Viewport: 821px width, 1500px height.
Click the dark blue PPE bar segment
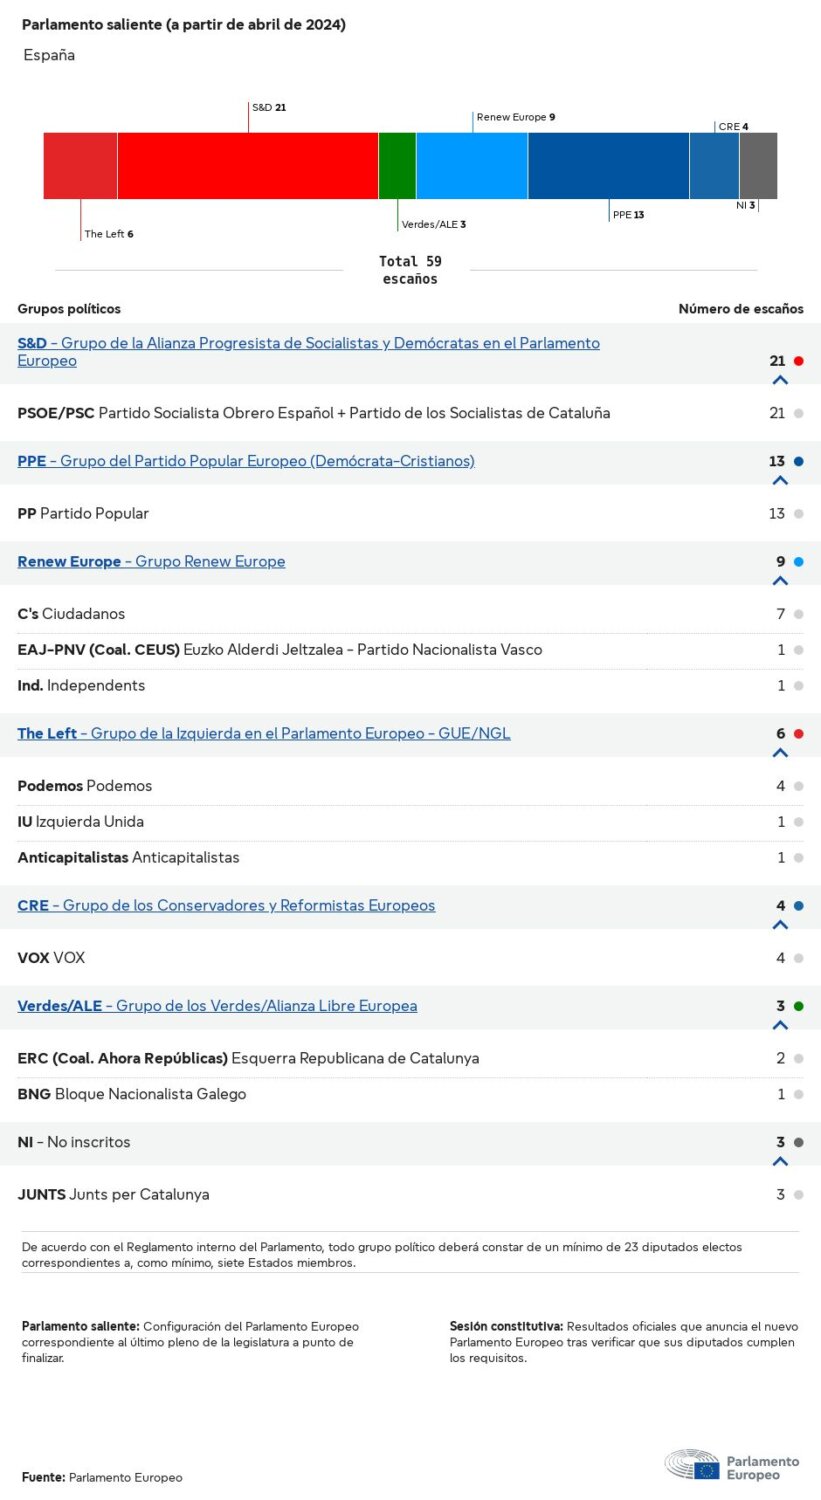(x=608, y=166)
